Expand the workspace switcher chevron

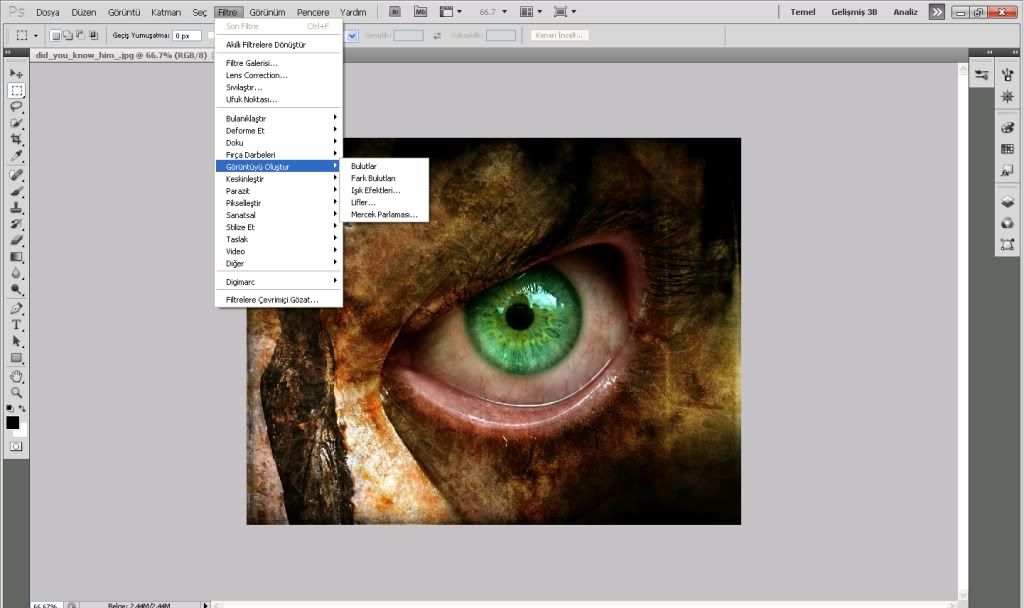[936, 12]
